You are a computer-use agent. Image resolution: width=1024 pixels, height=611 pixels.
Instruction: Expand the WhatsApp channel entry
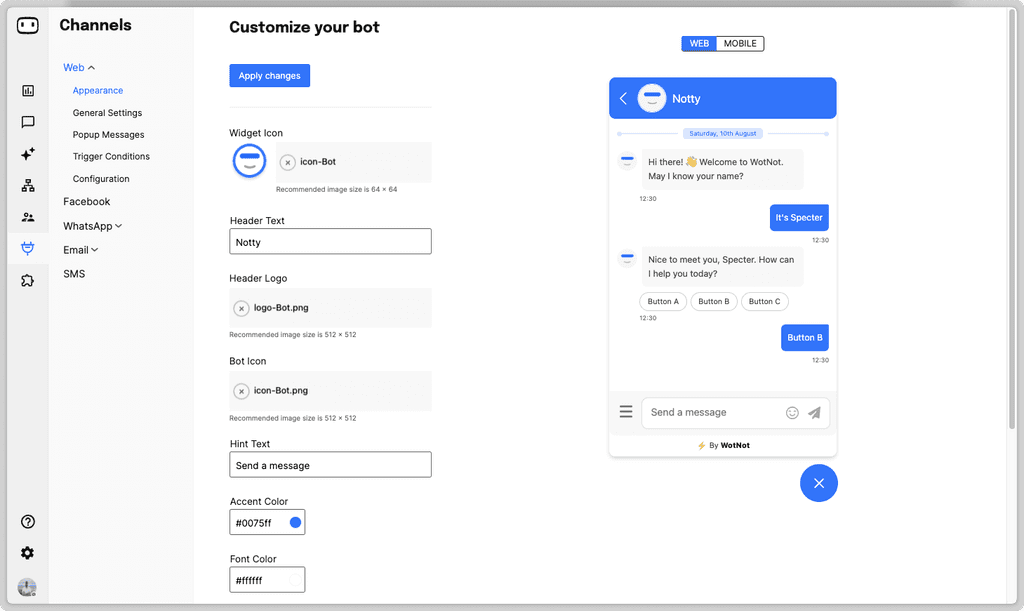click(93, 226)
